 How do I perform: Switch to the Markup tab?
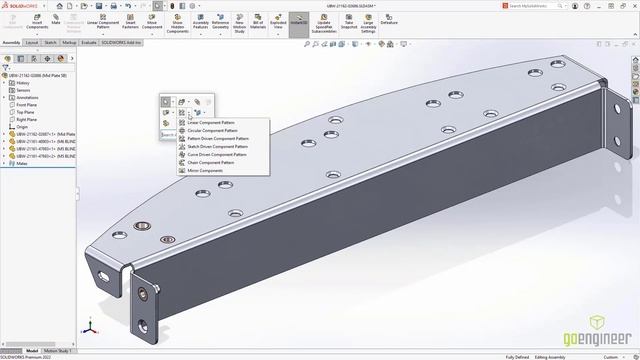point(69,42)
